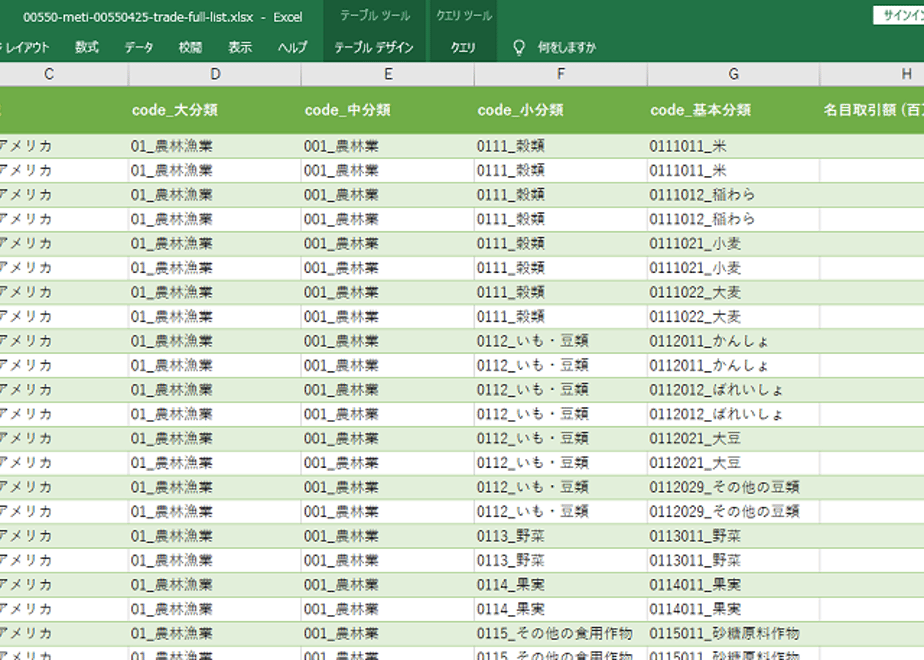Select column F header
Image resolution: width=924 pixels, height=660 pixels.
tap(560, 74)
